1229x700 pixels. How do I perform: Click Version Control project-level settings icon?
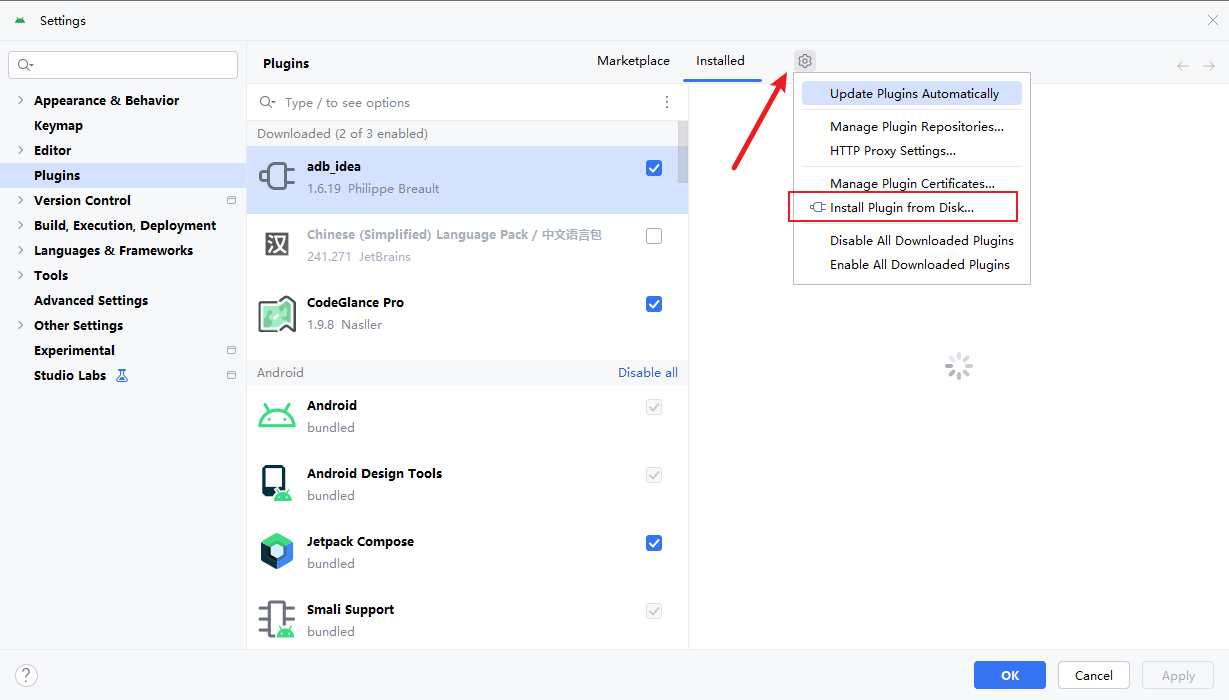(231, 200)
